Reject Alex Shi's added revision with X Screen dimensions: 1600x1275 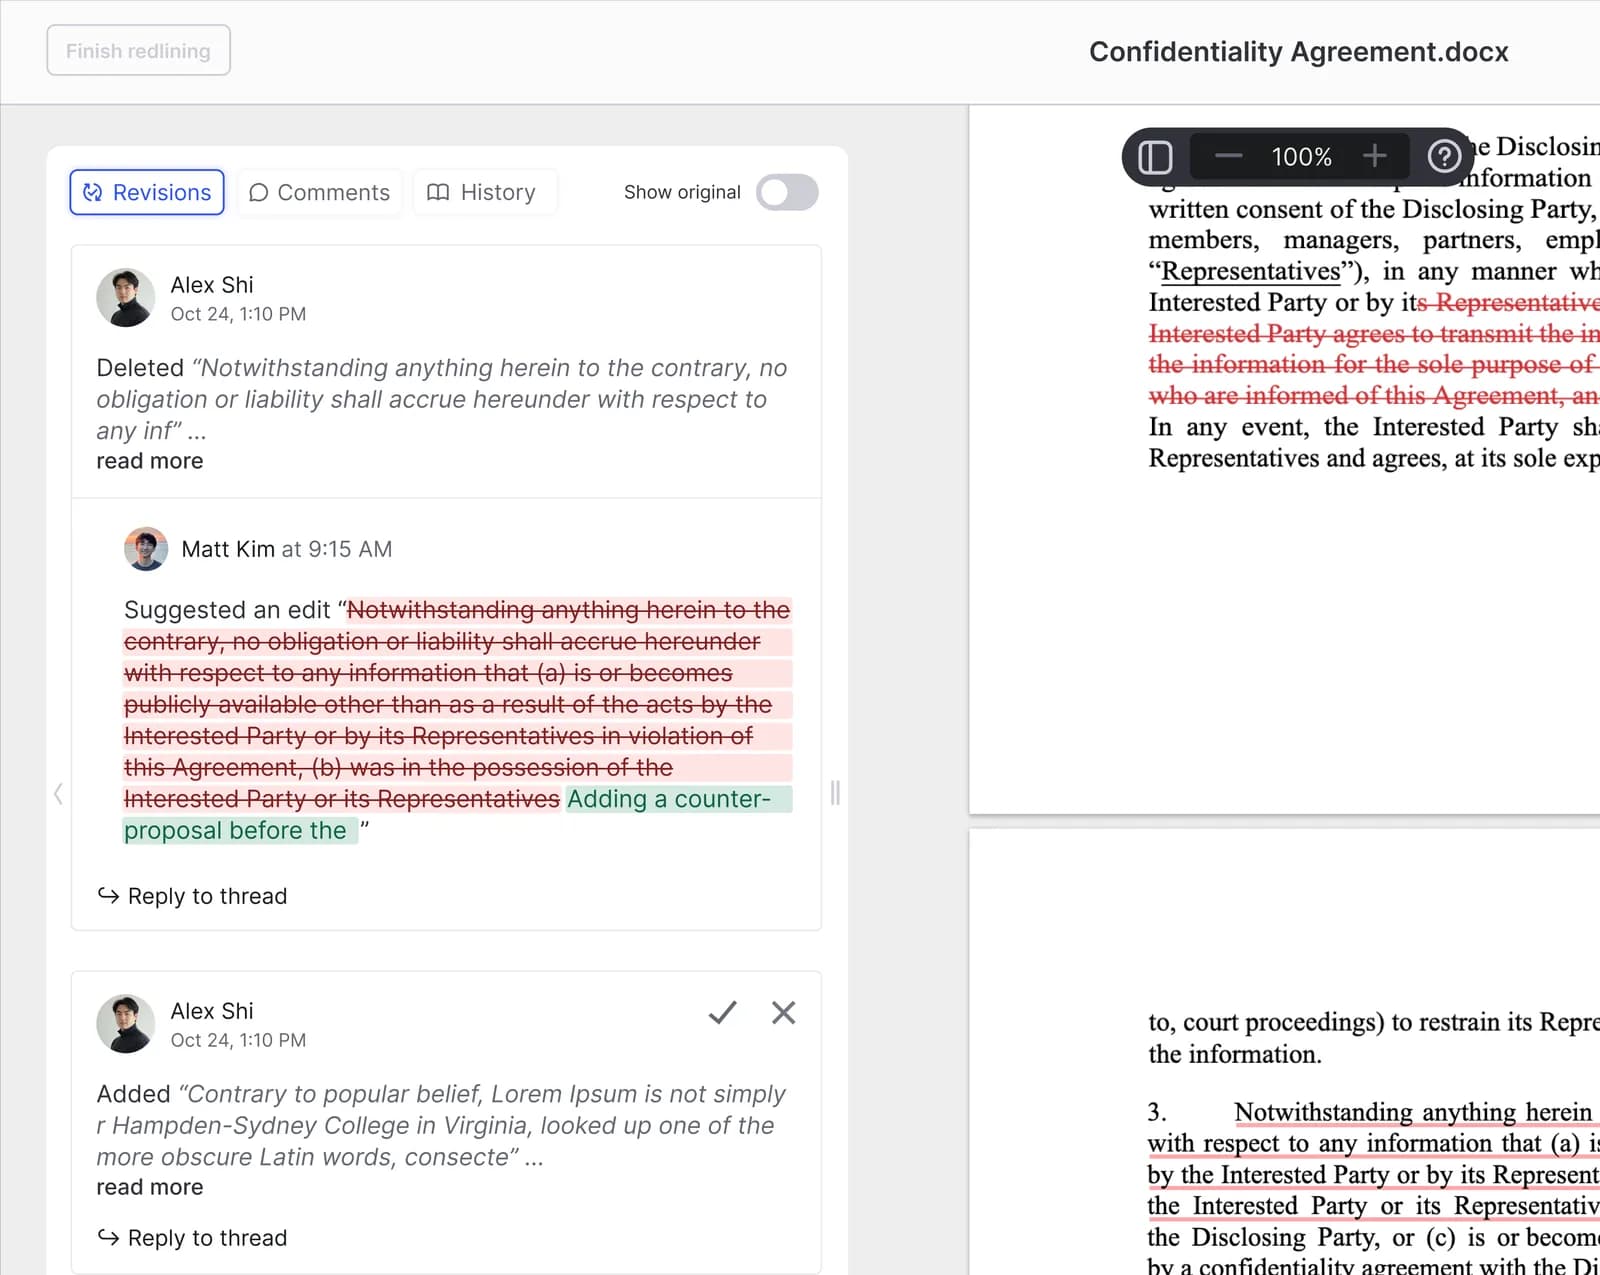coord(784,1013)
